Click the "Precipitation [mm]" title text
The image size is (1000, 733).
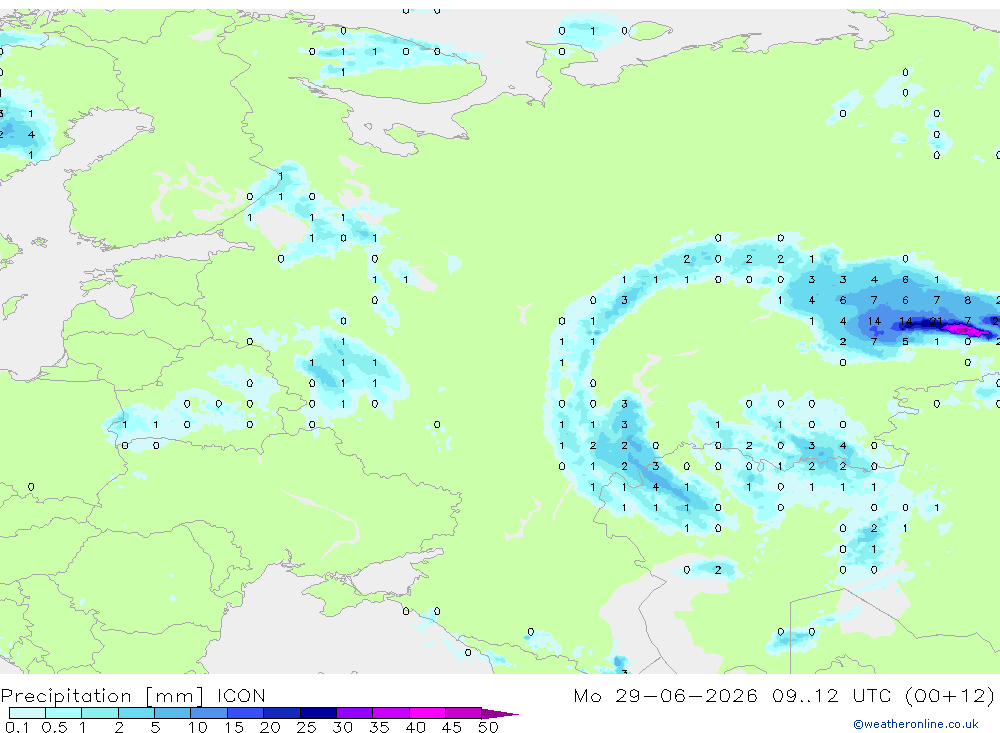click(x=102, y=696)
